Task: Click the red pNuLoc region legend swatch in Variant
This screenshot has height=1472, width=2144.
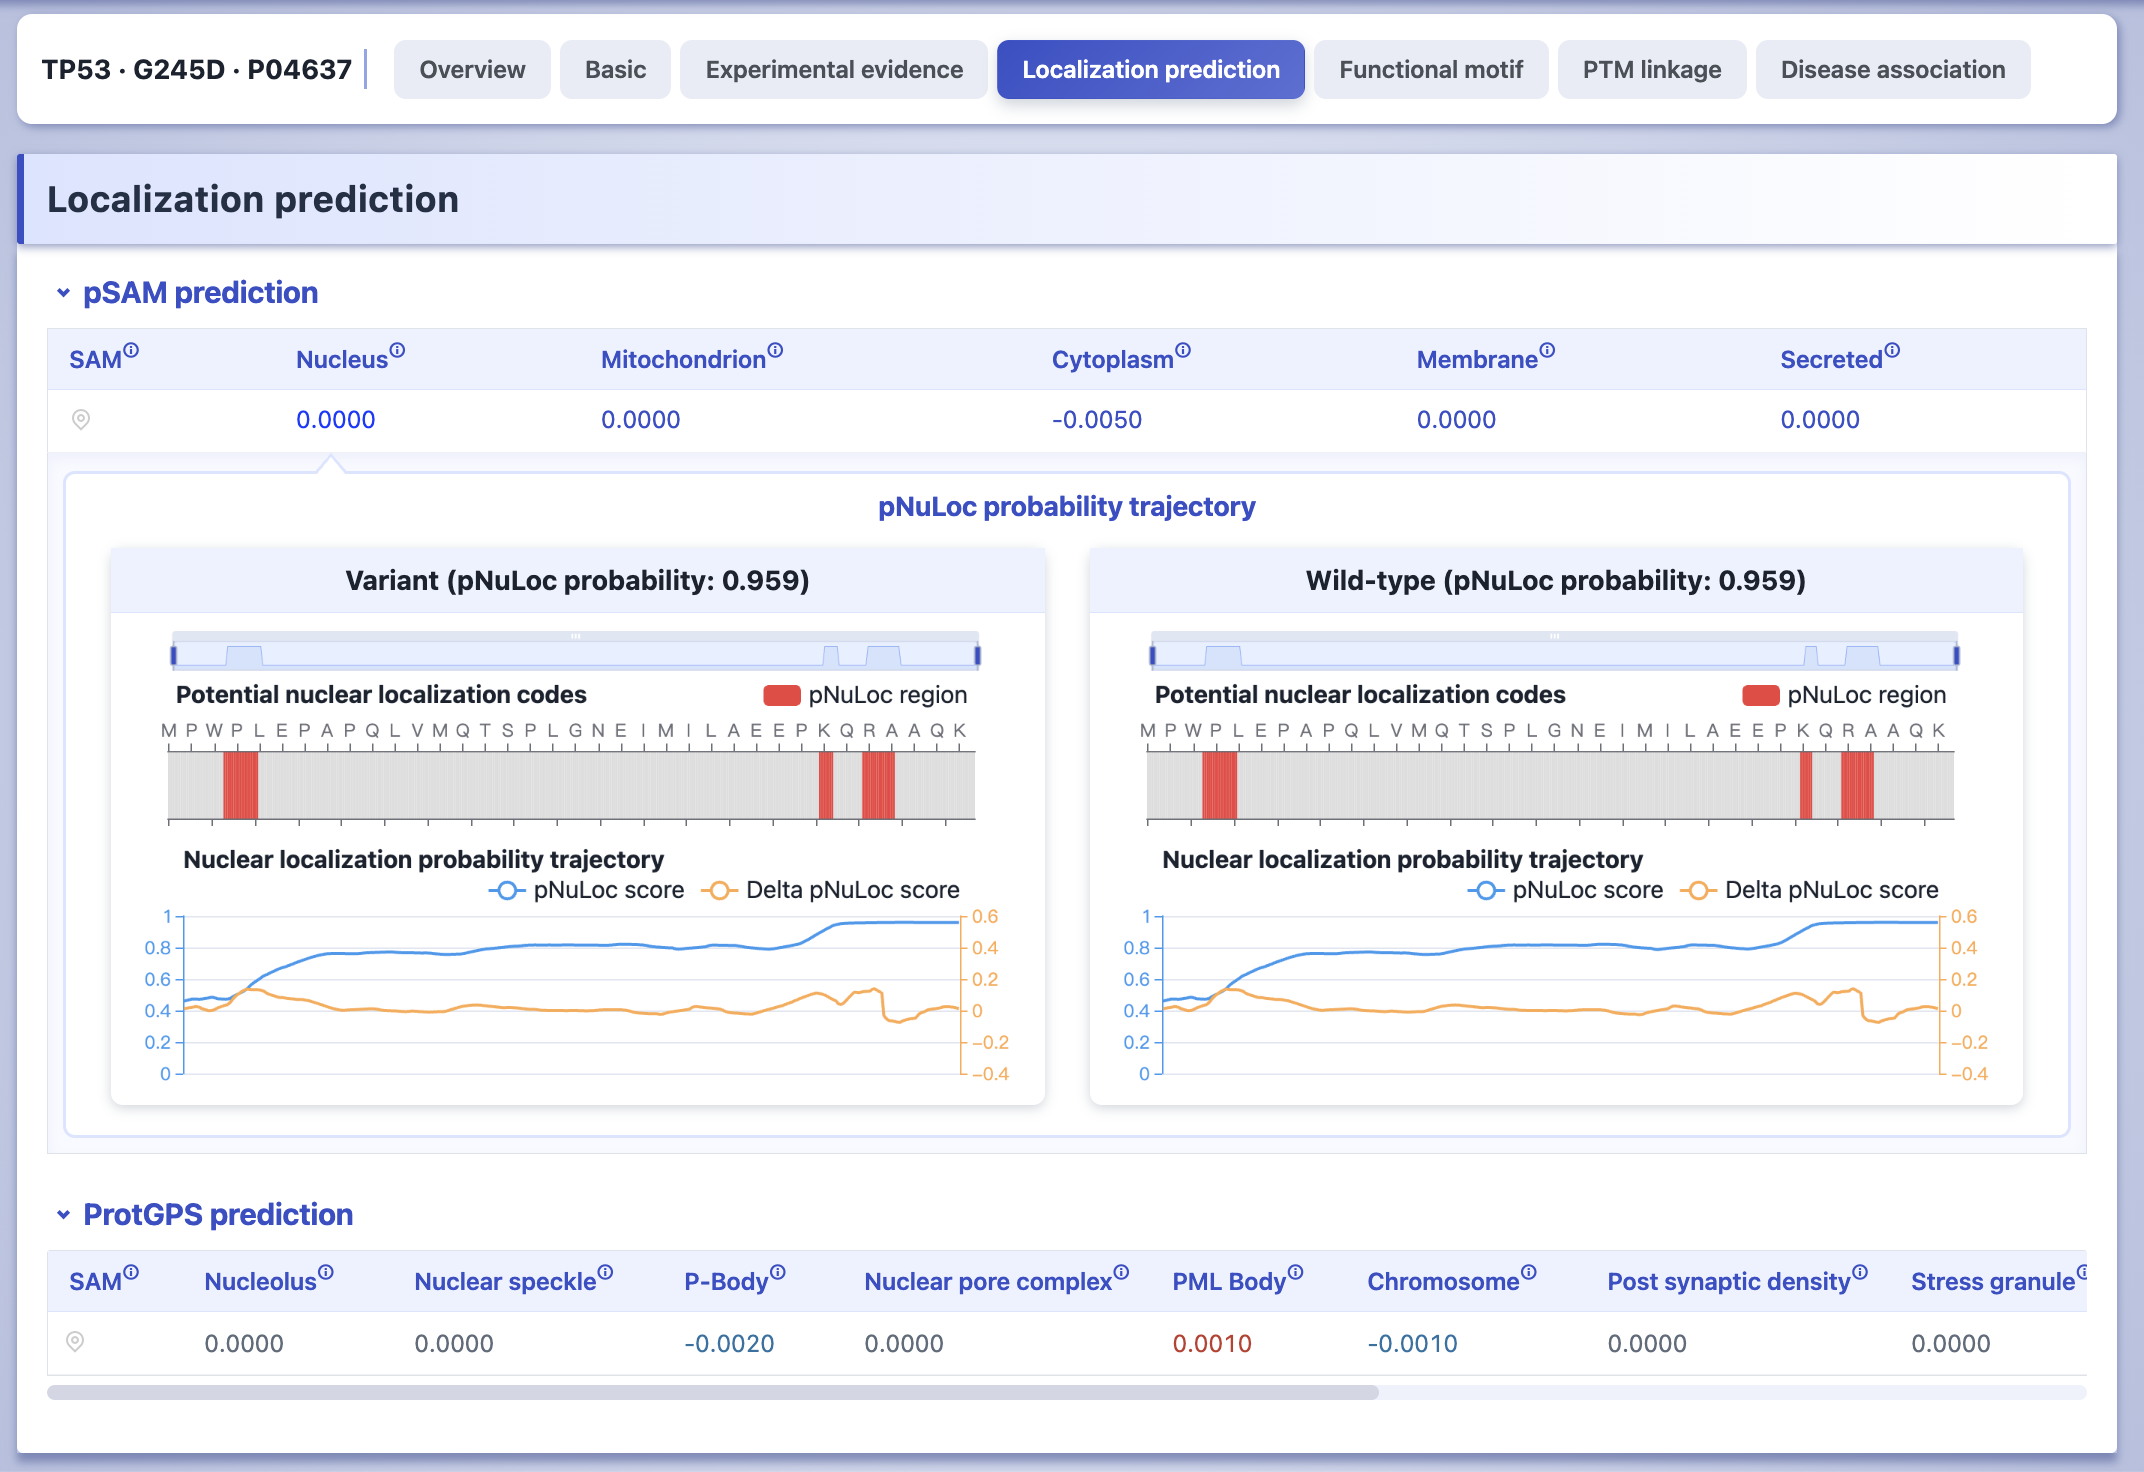Action: tap(782, 695)
